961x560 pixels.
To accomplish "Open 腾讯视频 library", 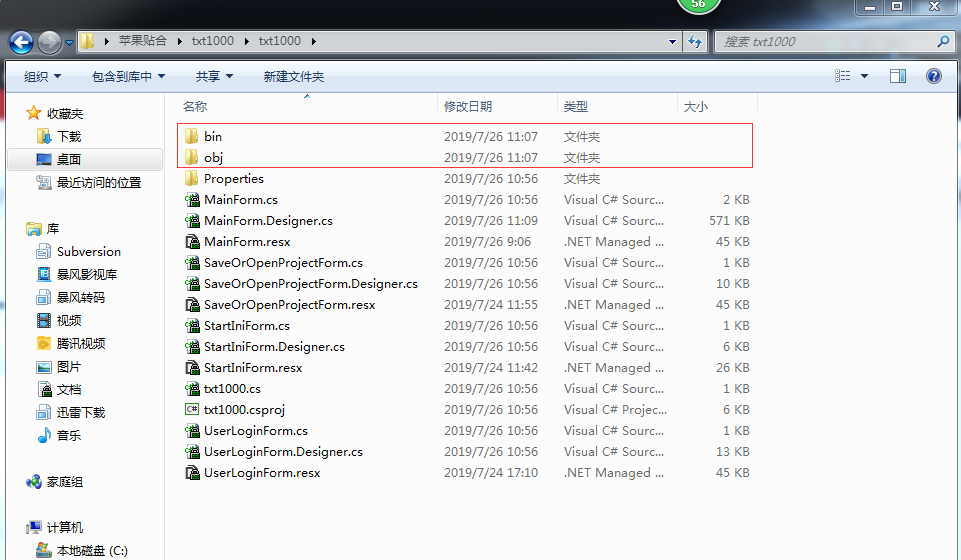I will pyautogui.click(x=80, y=343).
